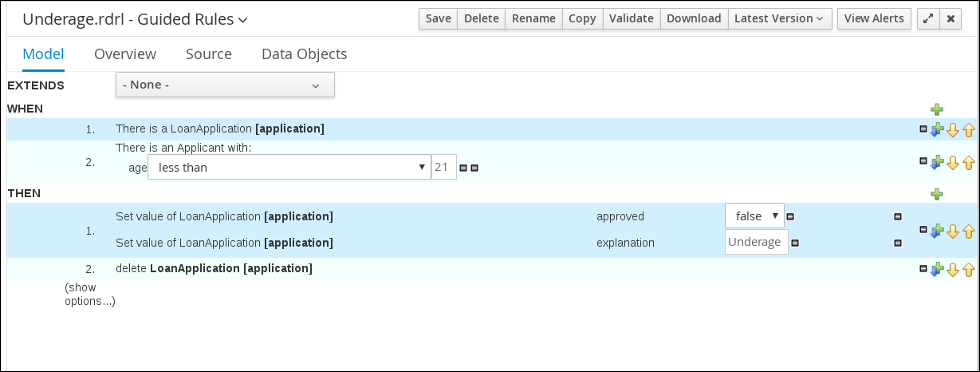Screen dimensions: 980x372
Task: Open the Latest Version dropdown
Action: pos(780,19)
